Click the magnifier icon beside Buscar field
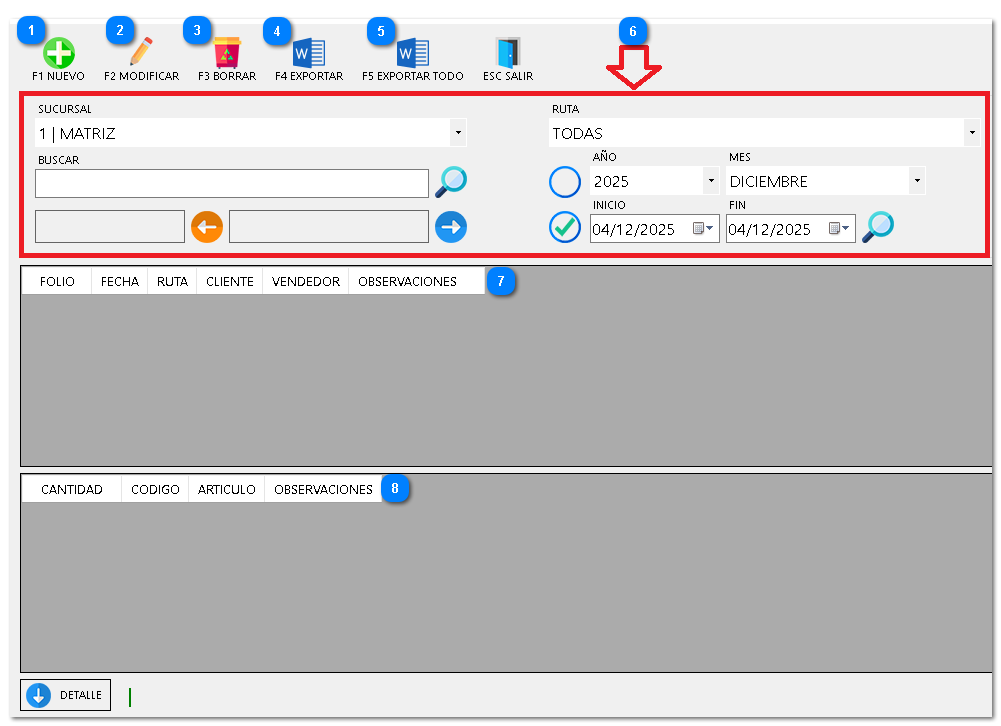The height and width of the screenshot is (726, 1001). pyautogui.click(x=451, y=182)
